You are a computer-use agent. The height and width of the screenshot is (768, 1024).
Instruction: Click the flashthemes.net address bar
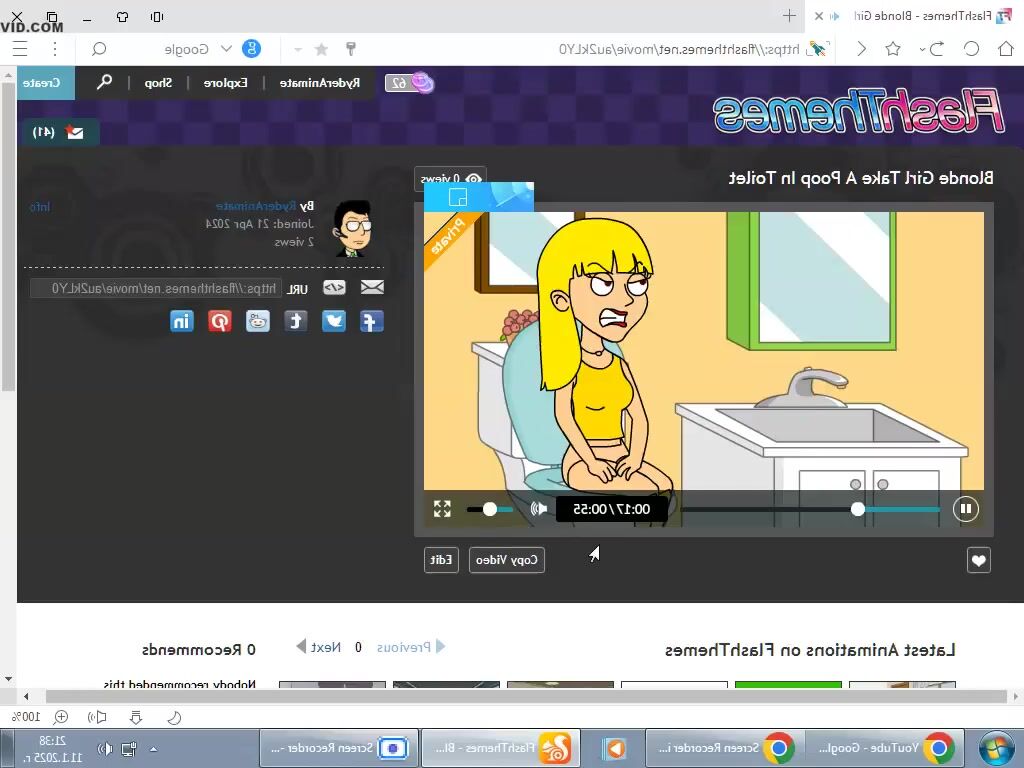pos(679,49)
